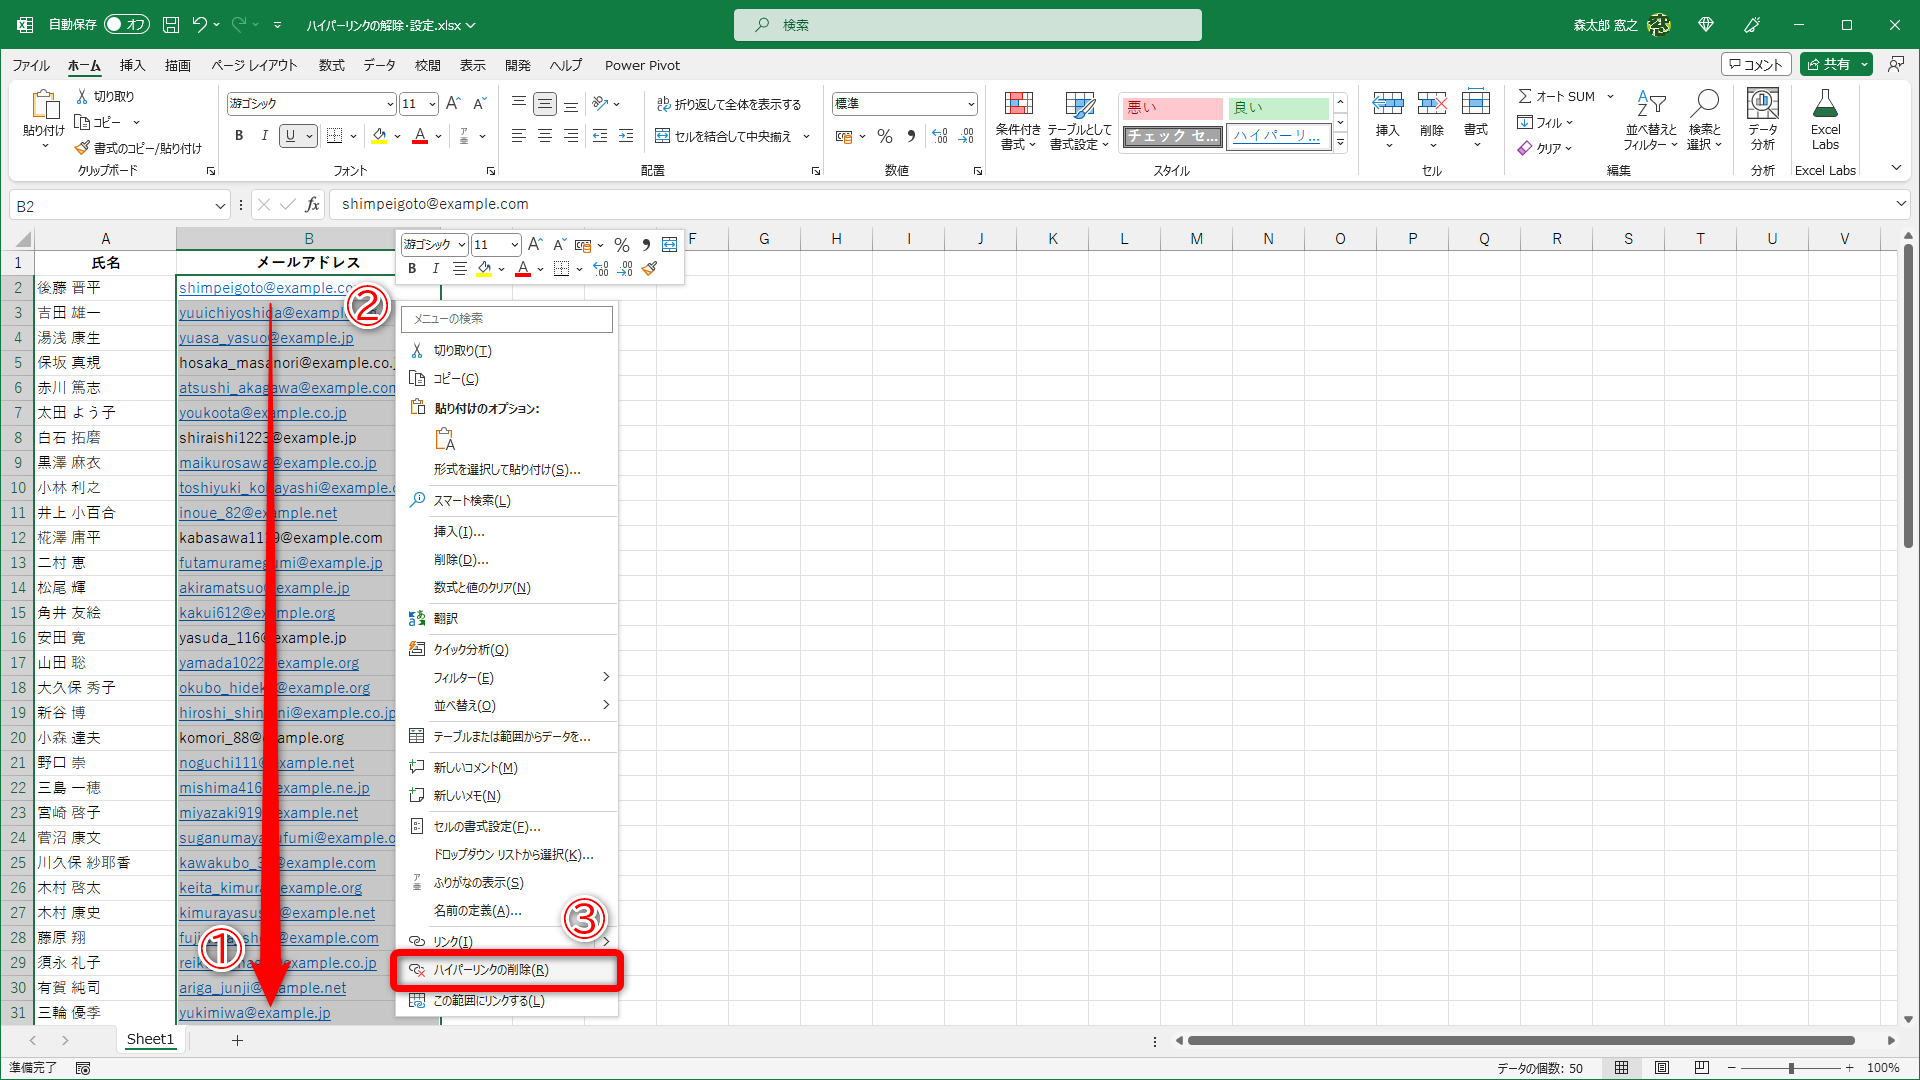This screenshot has height=1080, width=1920.
Task: Click the Excel Labs flask icon
Action: click(1825, 105)
